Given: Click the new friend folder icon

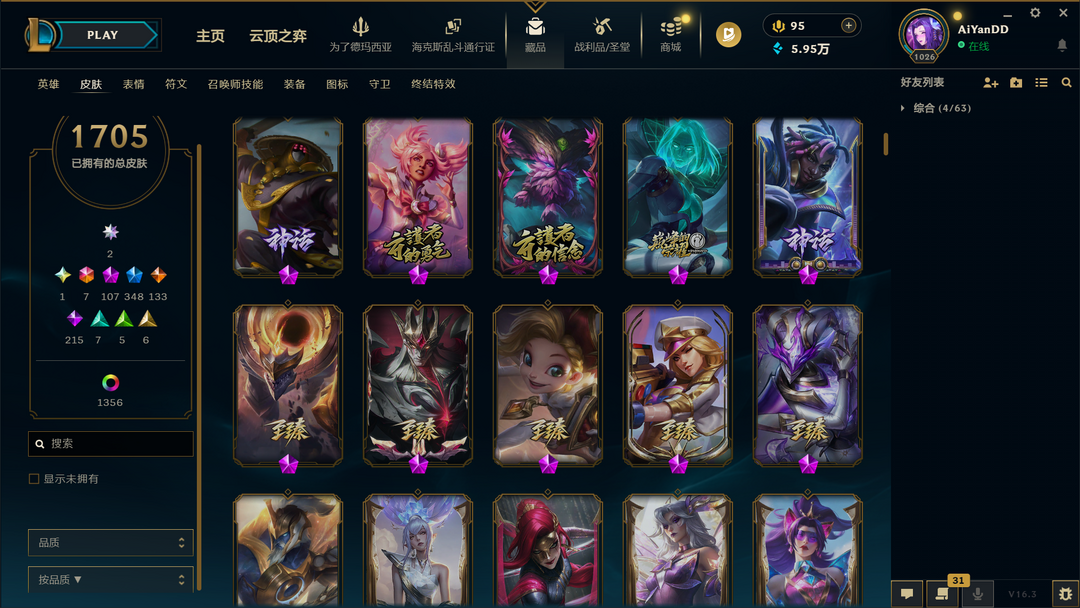Looking at the screenshot, I should pos(1016,83).
